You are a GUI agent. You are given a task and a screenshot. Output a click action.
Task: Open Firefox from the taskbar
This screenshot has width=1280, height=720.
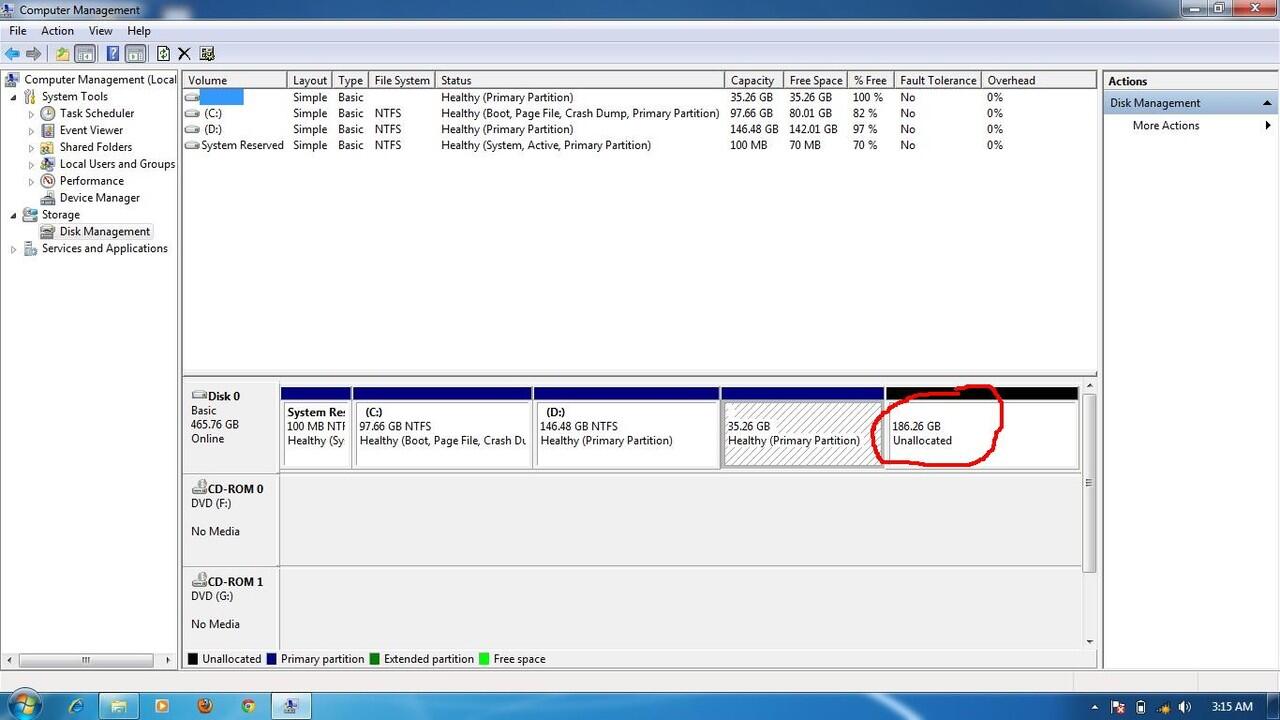coord(205,706)
